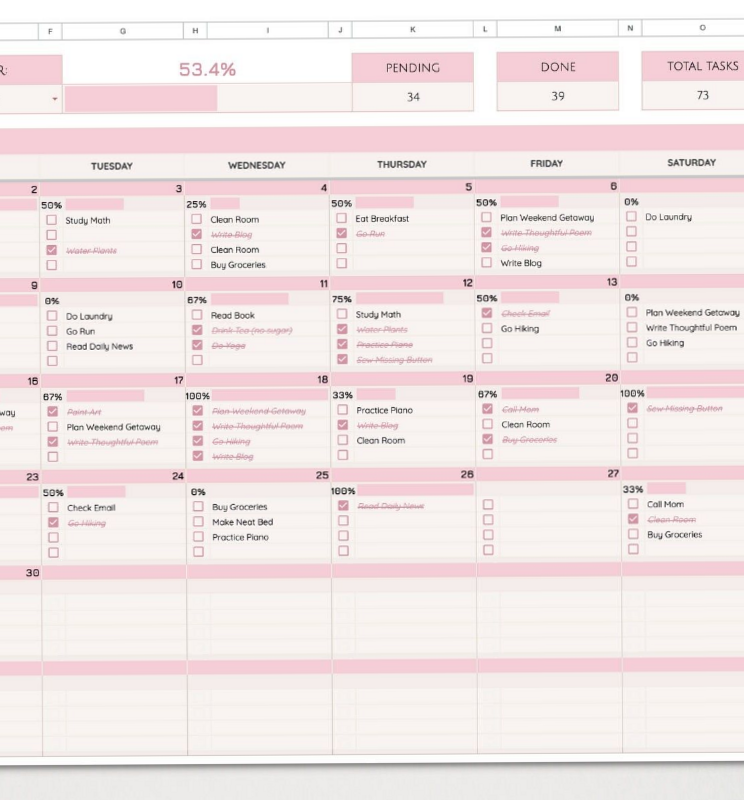Uncheck Sew Missing Button on Thursday 12
Screen dimensions: 744x800
(x=342, y=359)
